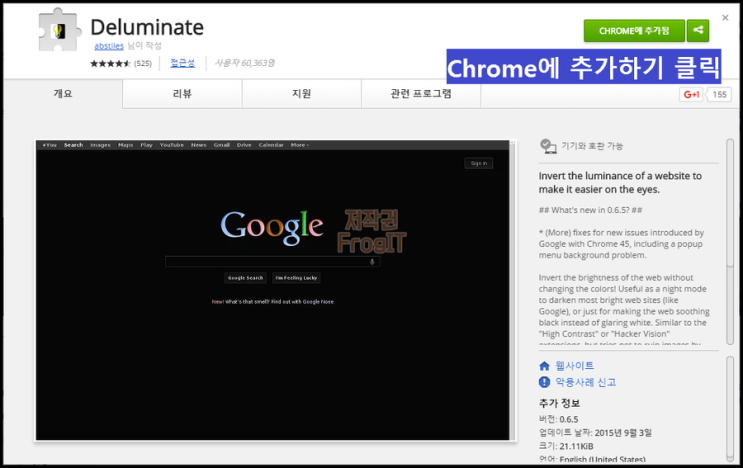Click the microphone icon in the Google search box

point(372,261)
